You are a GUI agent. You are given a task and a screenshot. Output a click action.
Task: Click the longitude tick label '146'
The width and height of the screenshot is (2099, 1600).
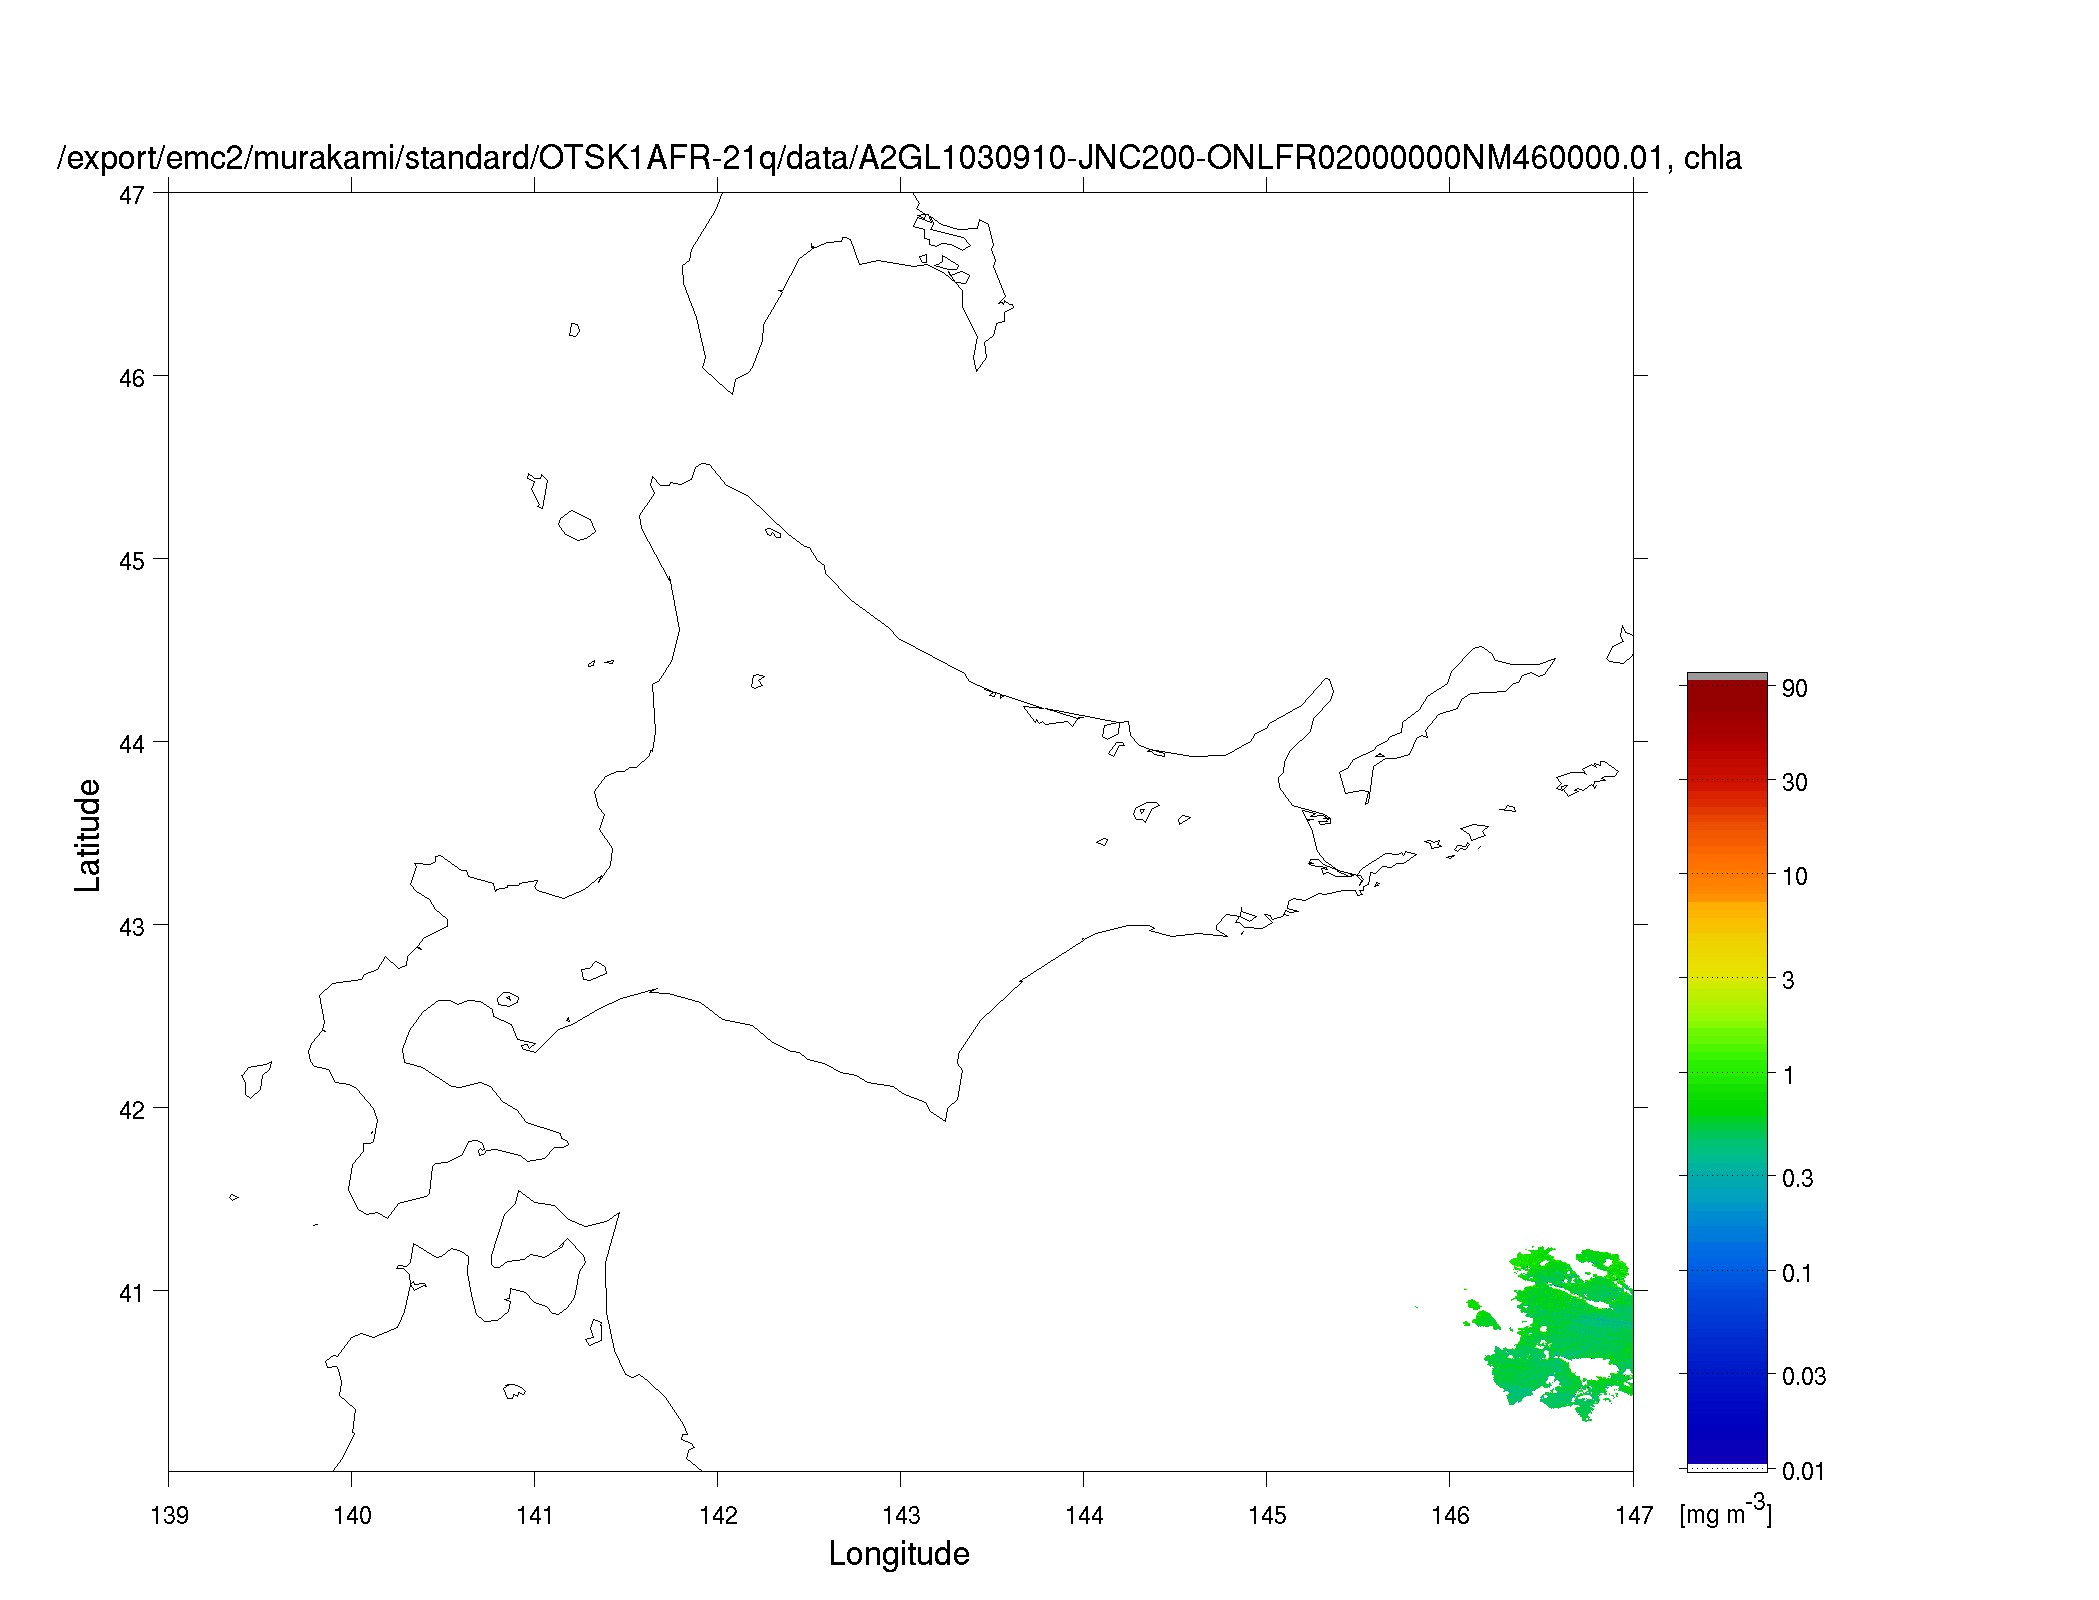(x=1450, y=1516)
